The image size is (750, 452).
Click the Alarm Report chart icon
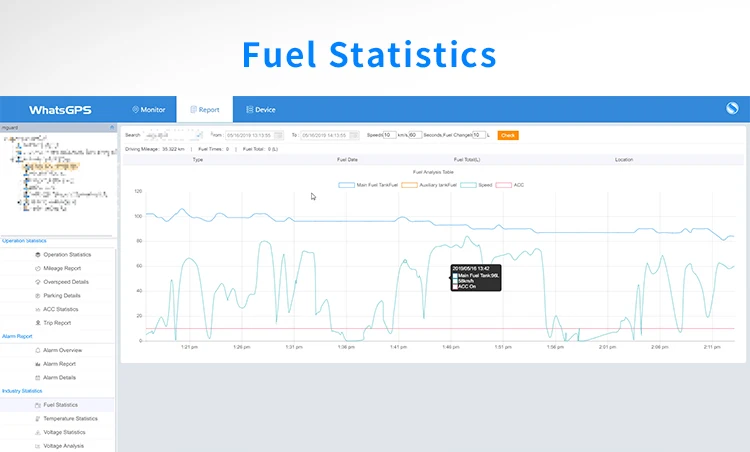[38, 364]
